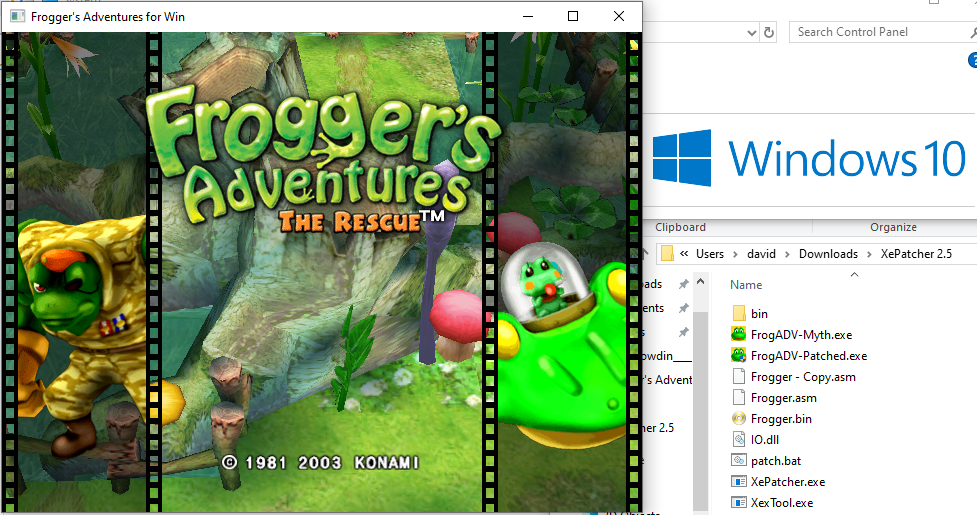Click the XexTool.exe application icon
Viewport: 977px width, 515px height.
pyautogui.click(x=739, y=502)
